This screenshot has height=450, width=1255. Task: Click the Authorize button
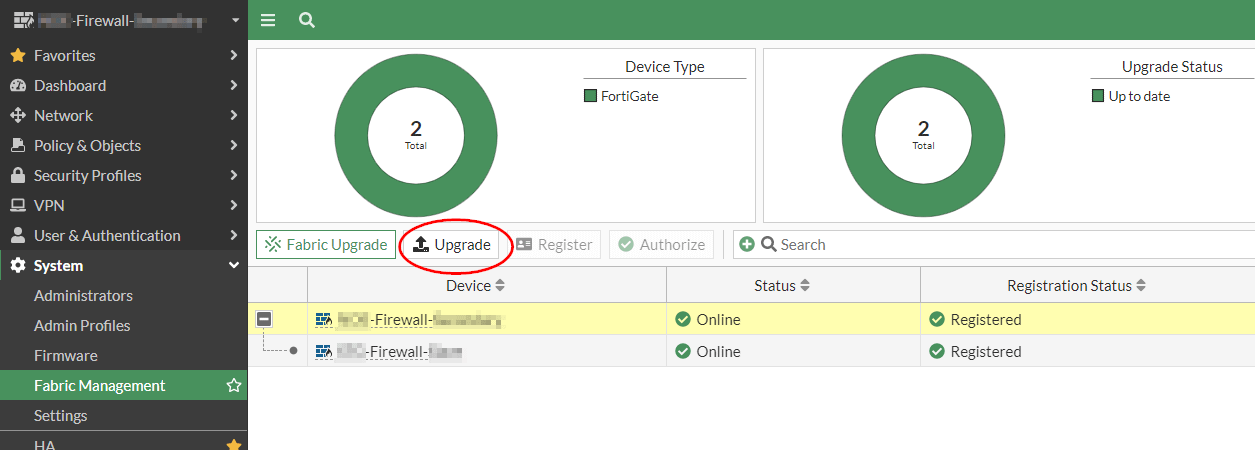click(x=661, y=245)
